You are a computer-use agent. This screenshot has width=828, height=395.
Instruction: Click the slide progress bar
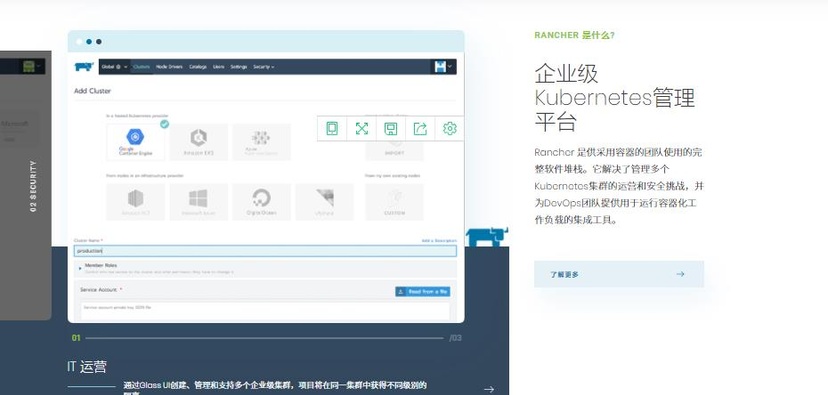tap(264, 338)
